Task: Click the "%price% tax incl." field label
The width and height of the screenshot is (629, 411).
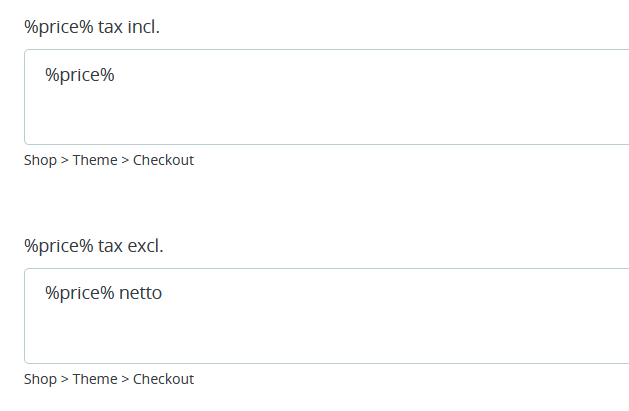Action: click(x=92, y=27)
